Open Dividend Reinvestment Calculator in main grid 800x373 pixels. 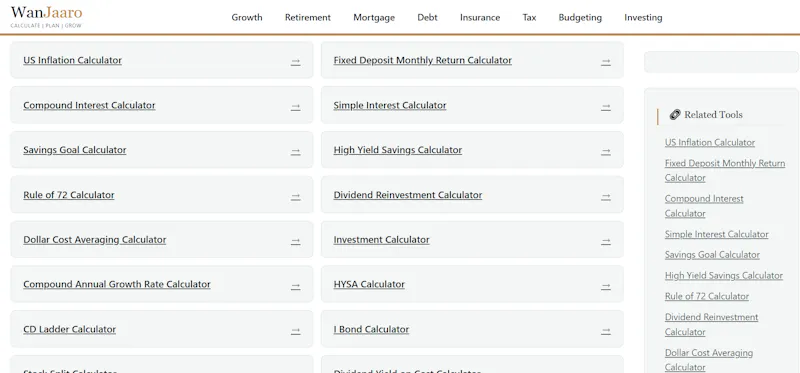(x=408, y=195)
